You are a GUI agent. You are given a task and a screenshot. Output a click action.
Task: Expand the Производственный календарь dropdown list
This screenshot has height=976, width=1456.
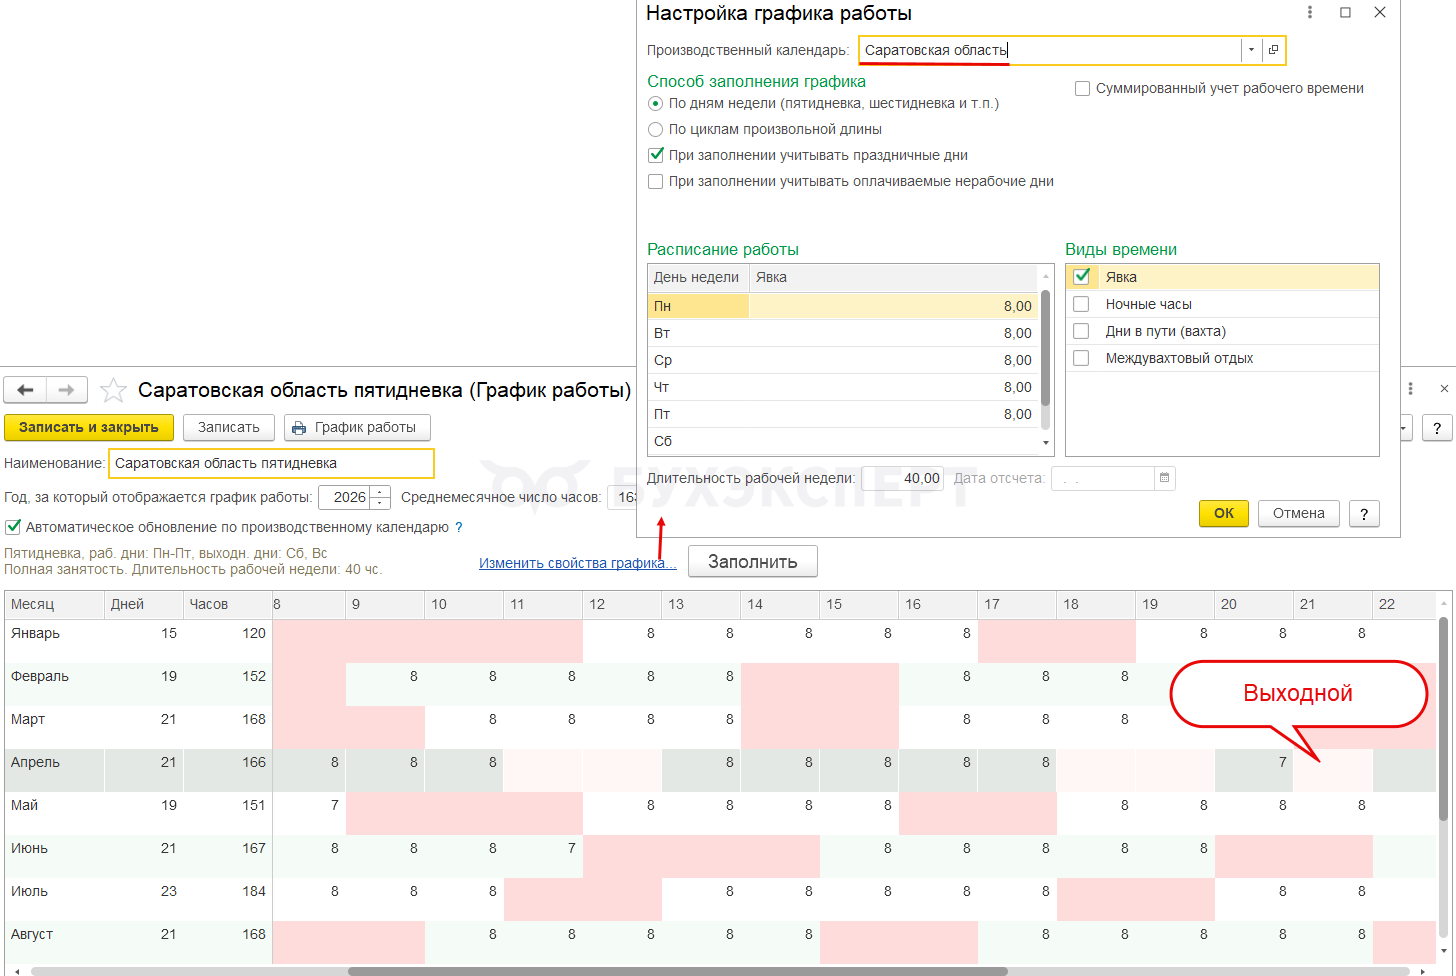coord(1251,50)
